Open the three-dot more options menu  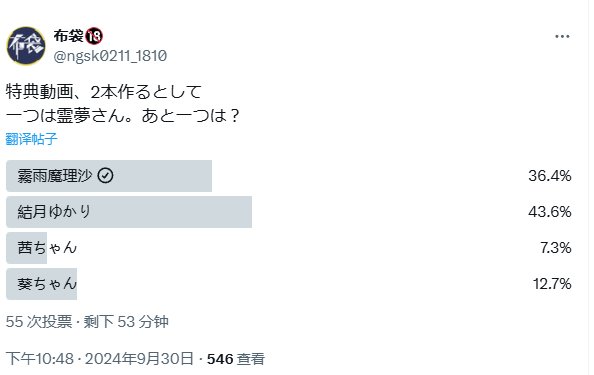click(562, 36)
